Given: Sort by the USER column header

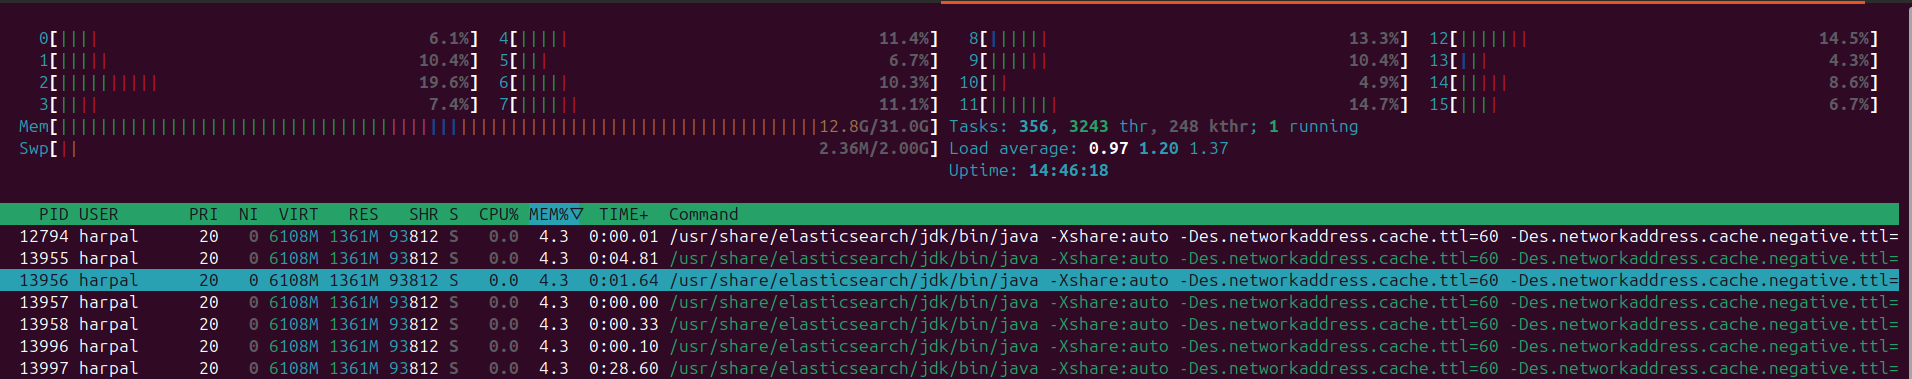Looking at the screenshot, I should (x=98, y=214).
